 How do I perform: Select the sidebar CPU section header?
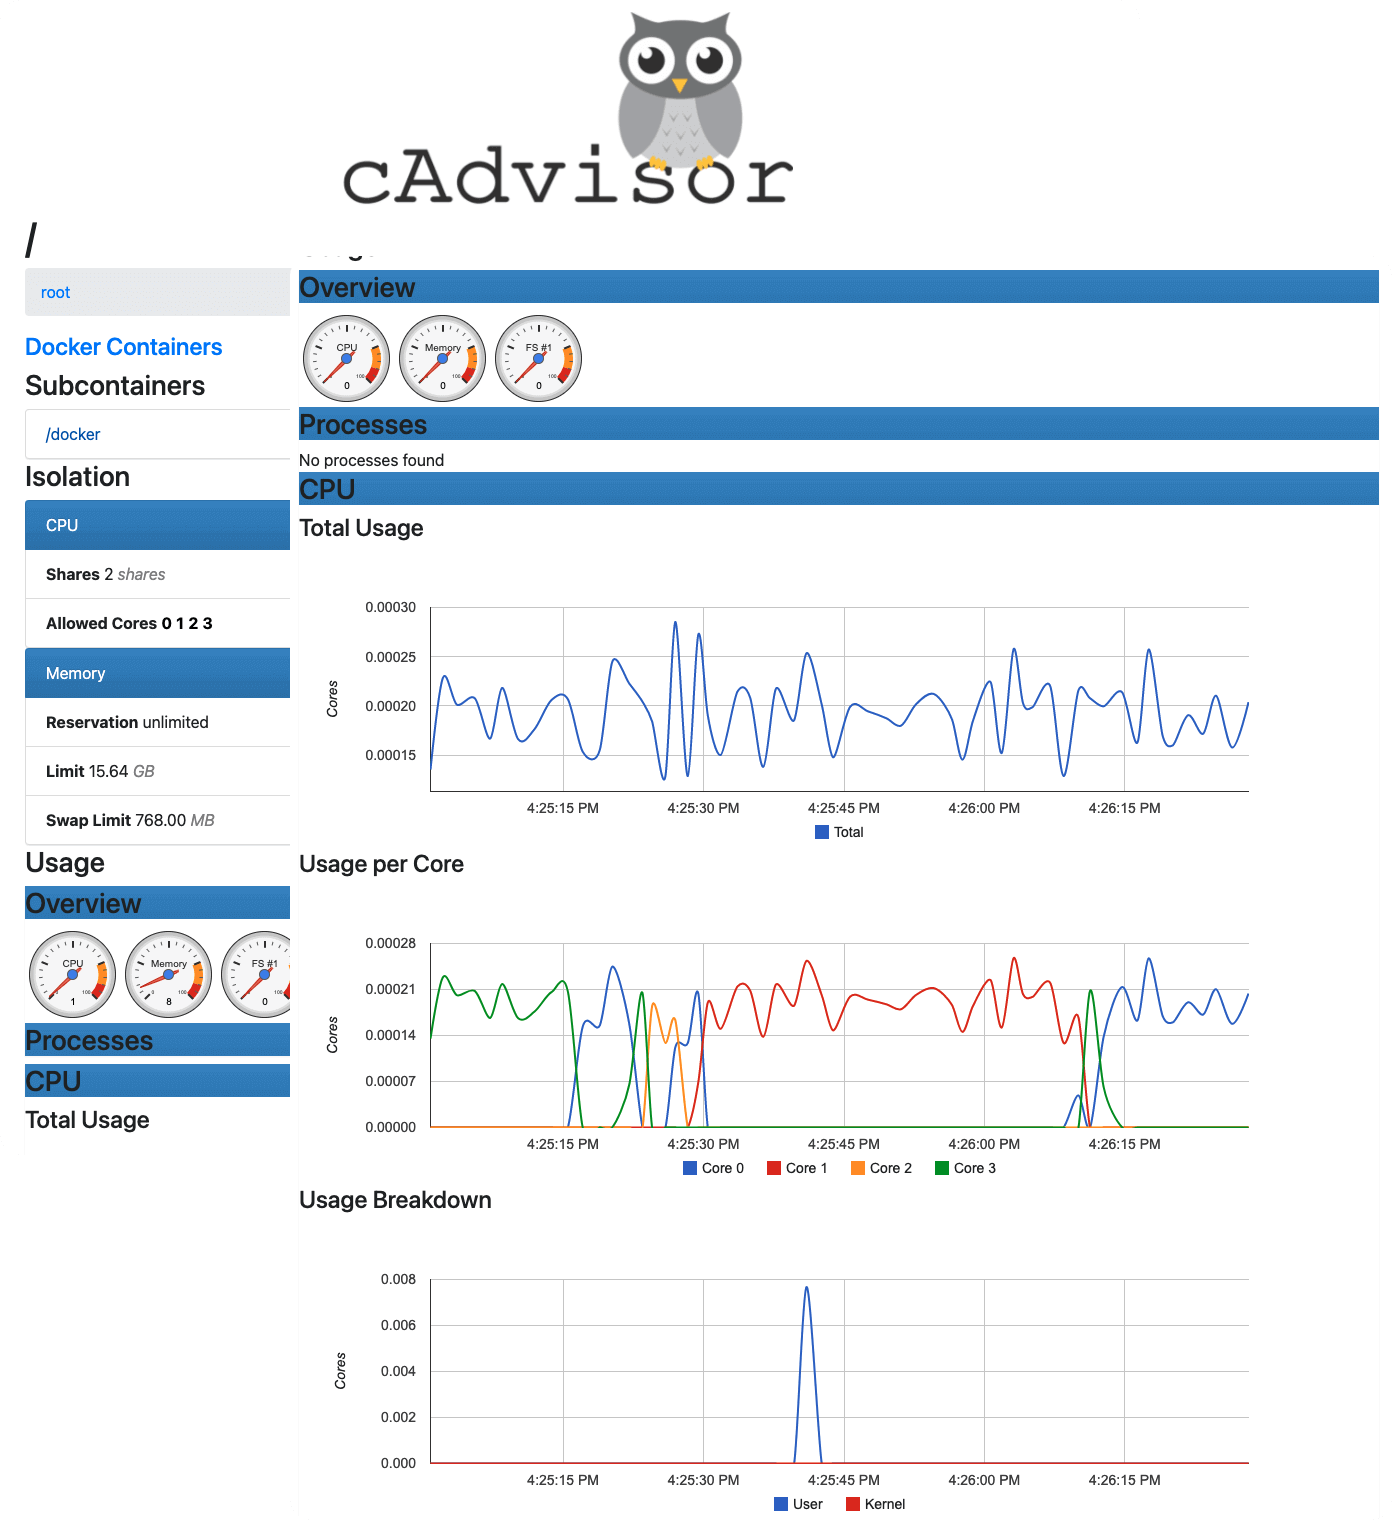tap(157, 1080)
